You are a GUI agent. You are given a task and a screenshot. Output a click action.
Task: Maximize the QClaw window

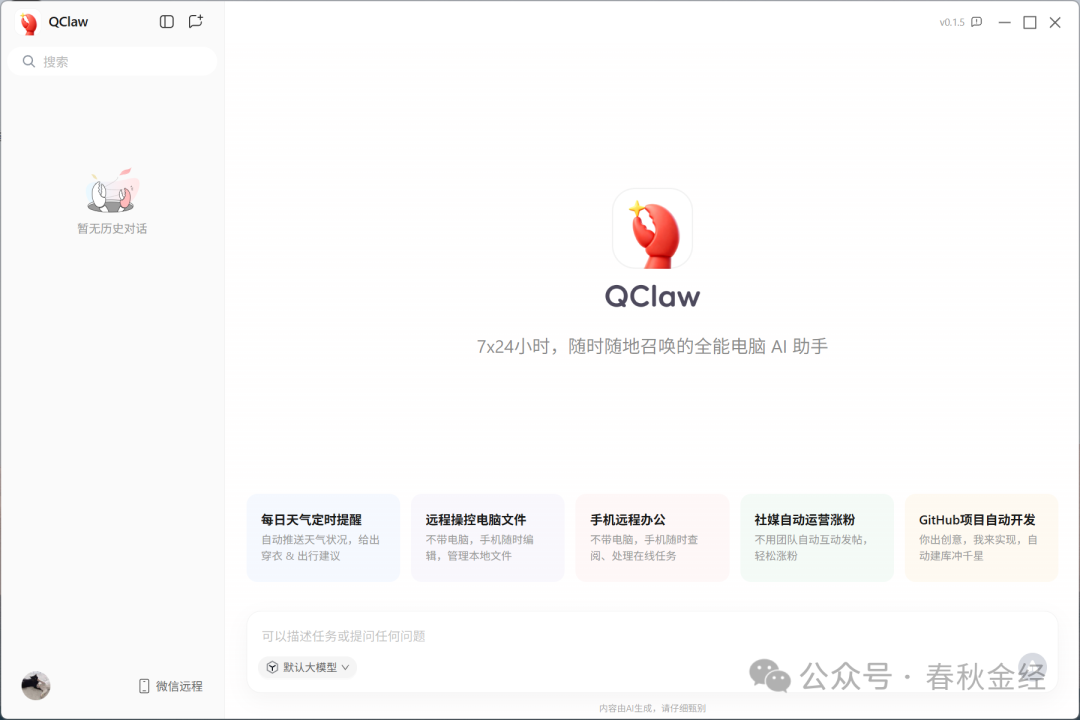tap(1029, 22)
